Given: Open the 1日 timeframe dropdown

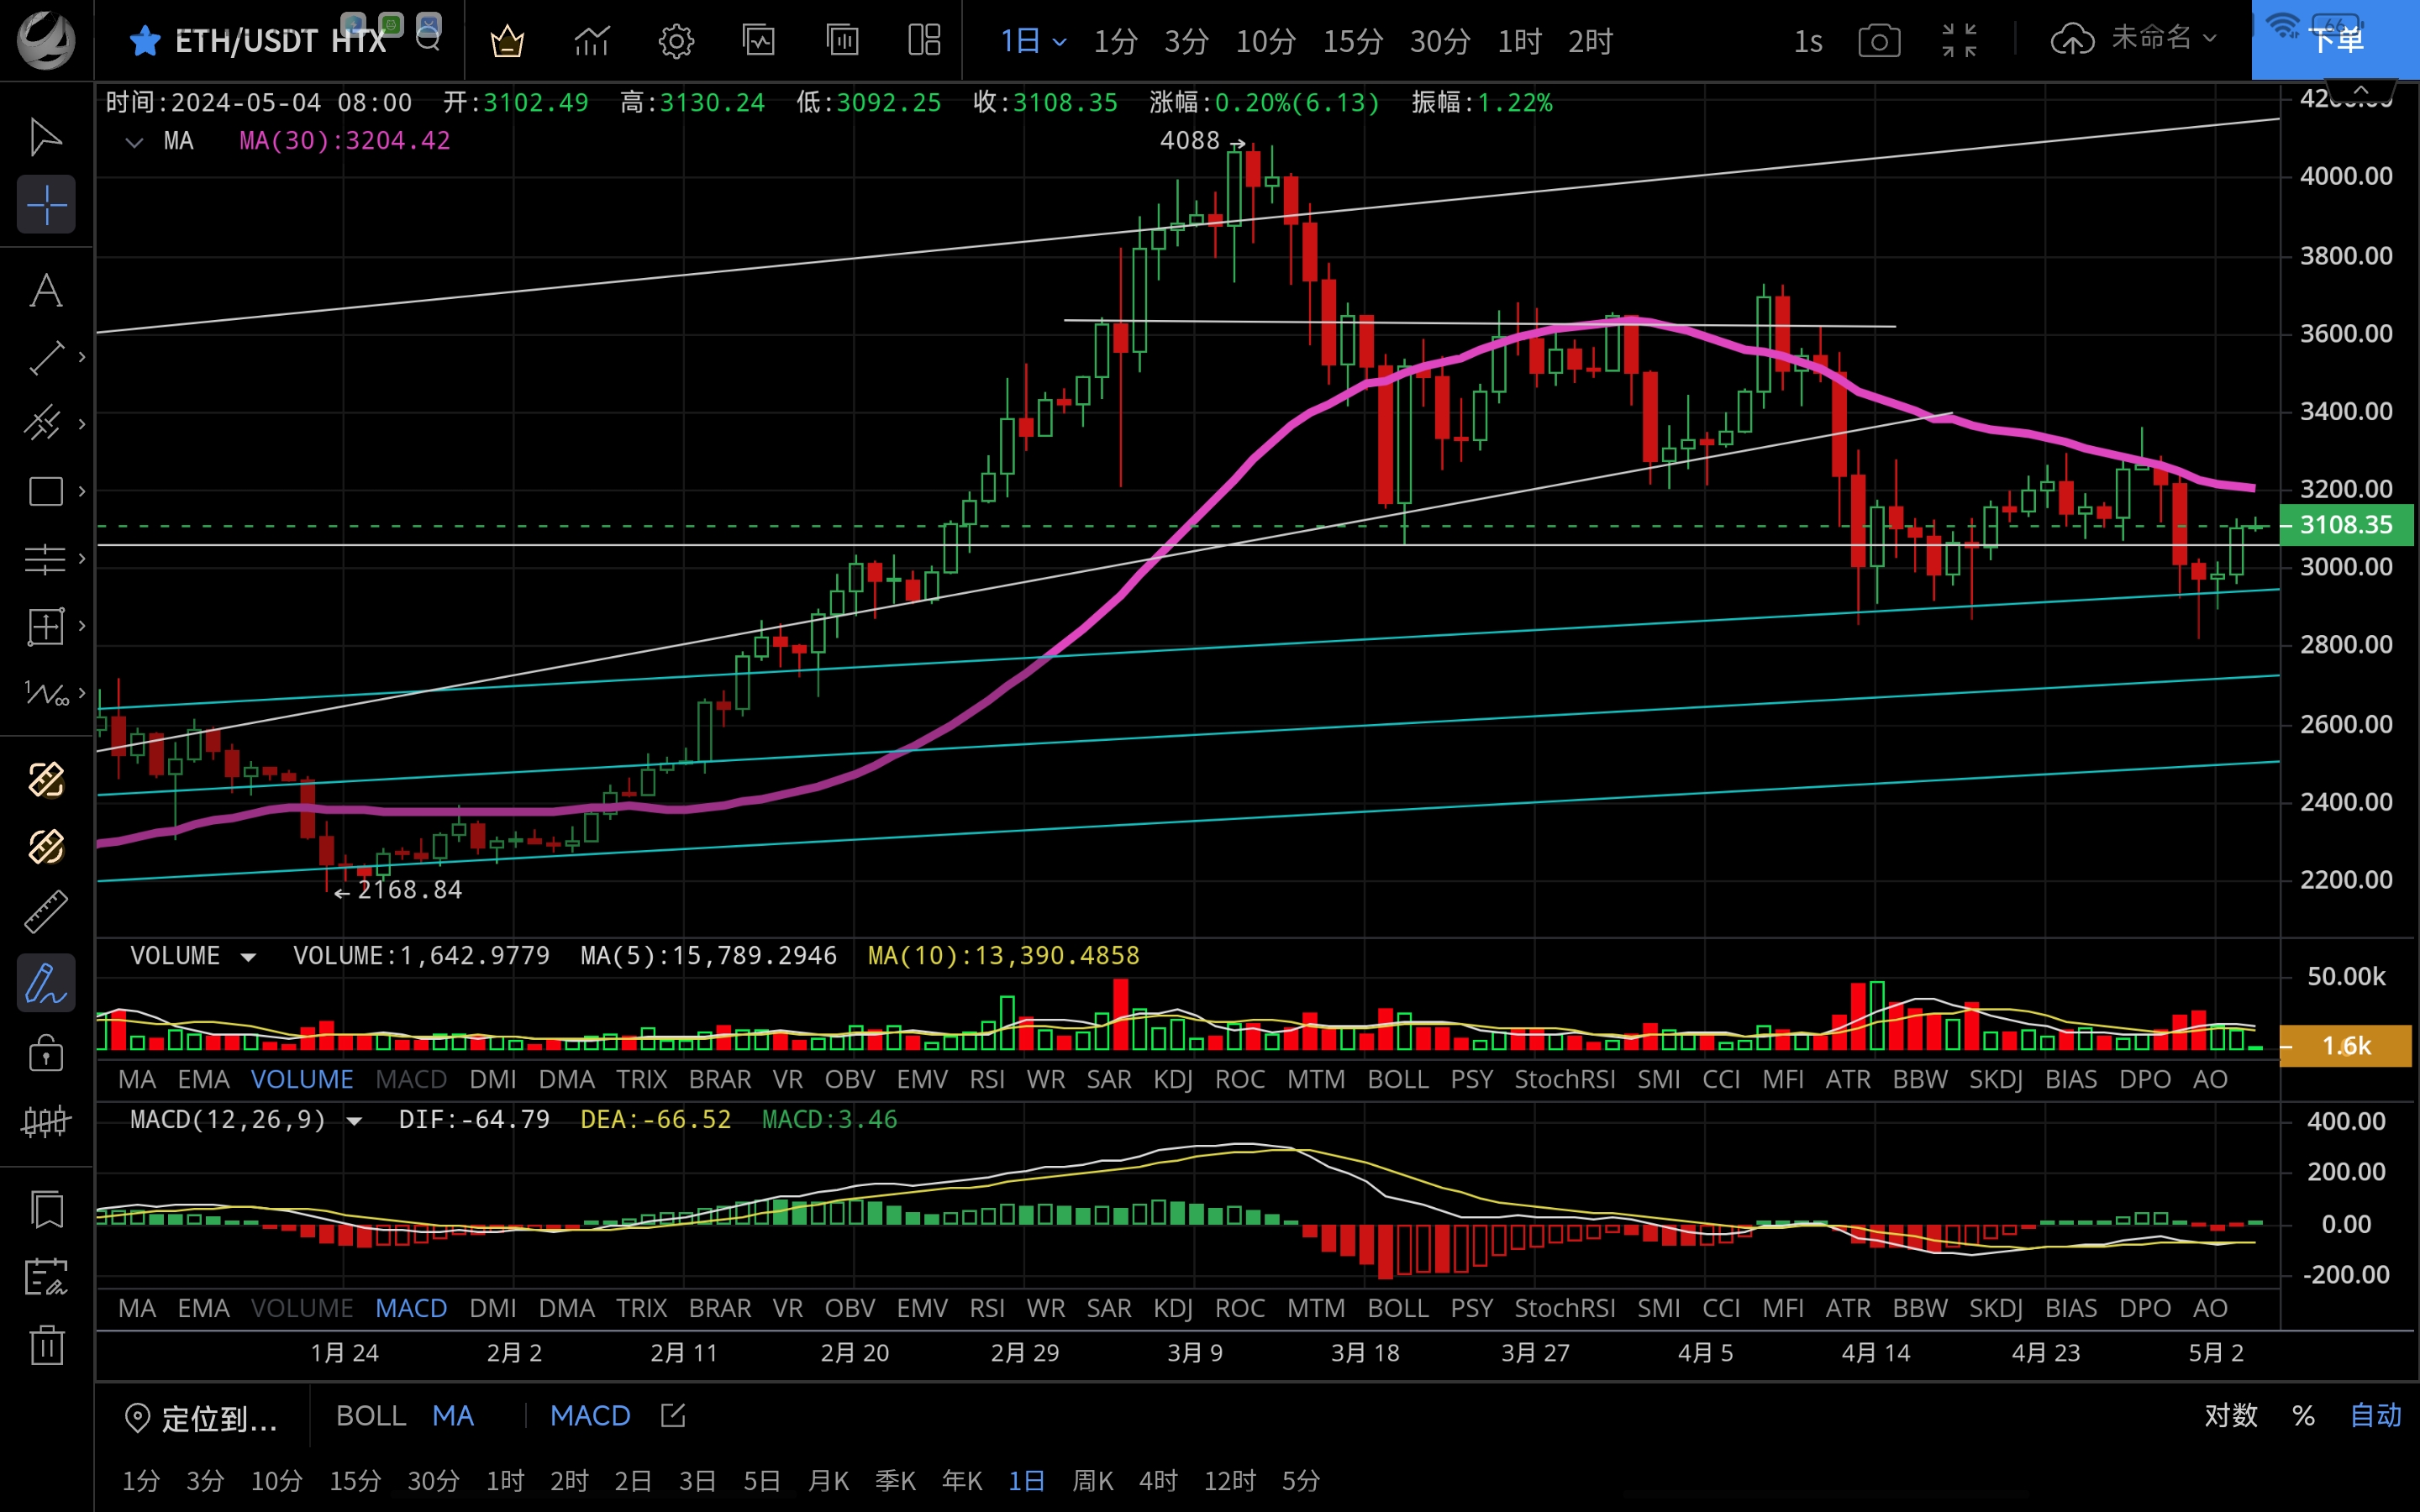Looking at the screenshot, I should pyautogui.click(x=1033, y=41).
